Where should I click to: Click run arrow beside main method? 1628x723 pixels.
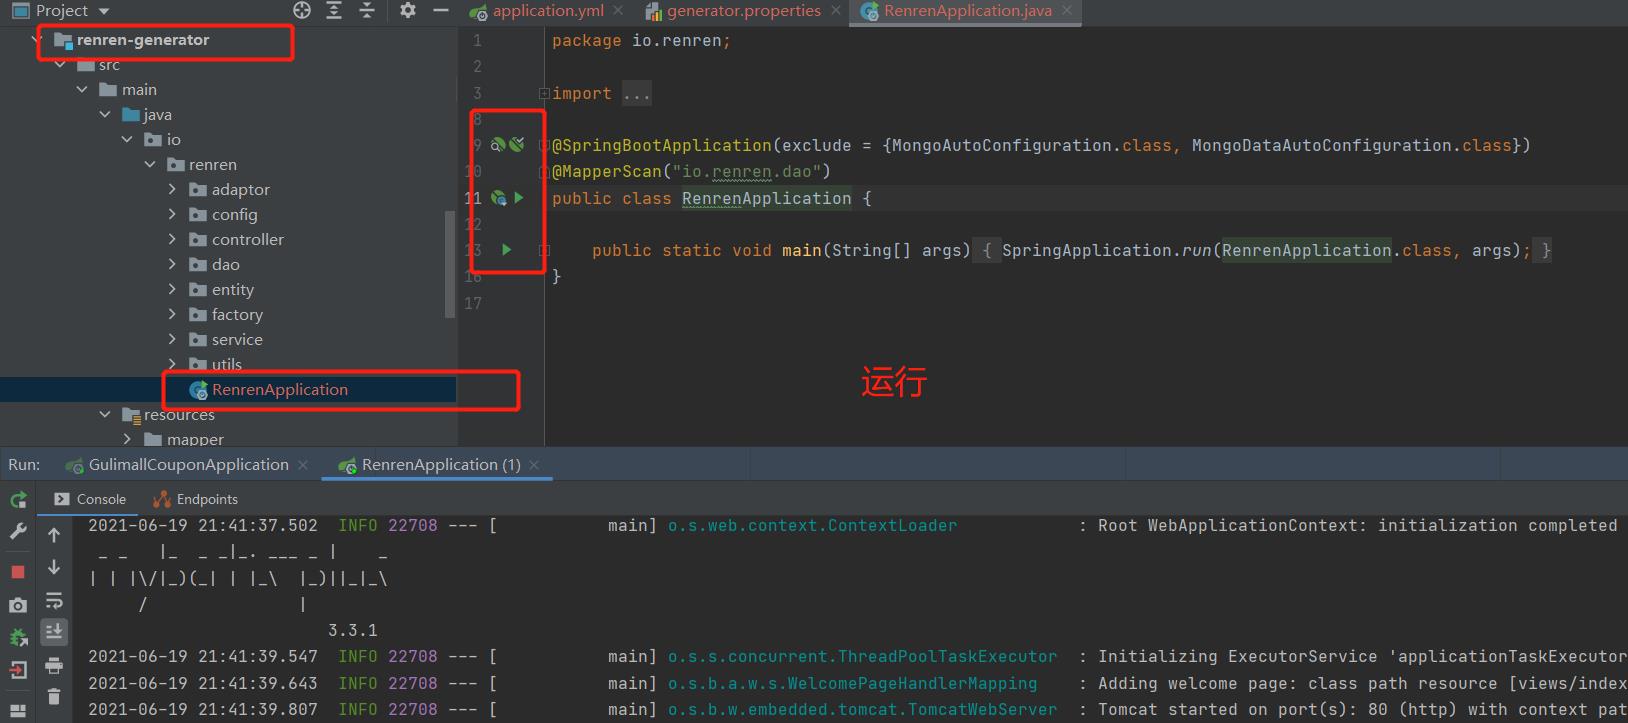(x=507, y=250)
